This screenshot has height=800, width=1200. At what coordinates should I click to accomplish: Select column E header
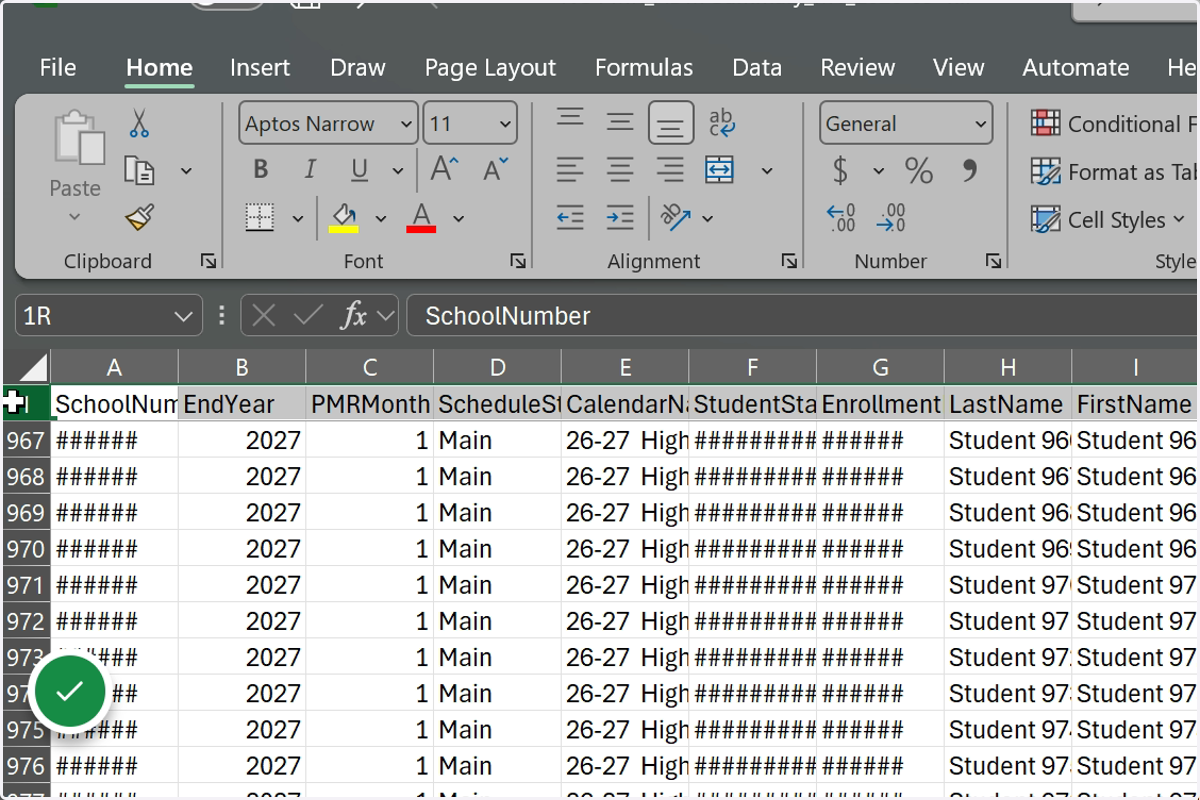(x=625, y=367)
